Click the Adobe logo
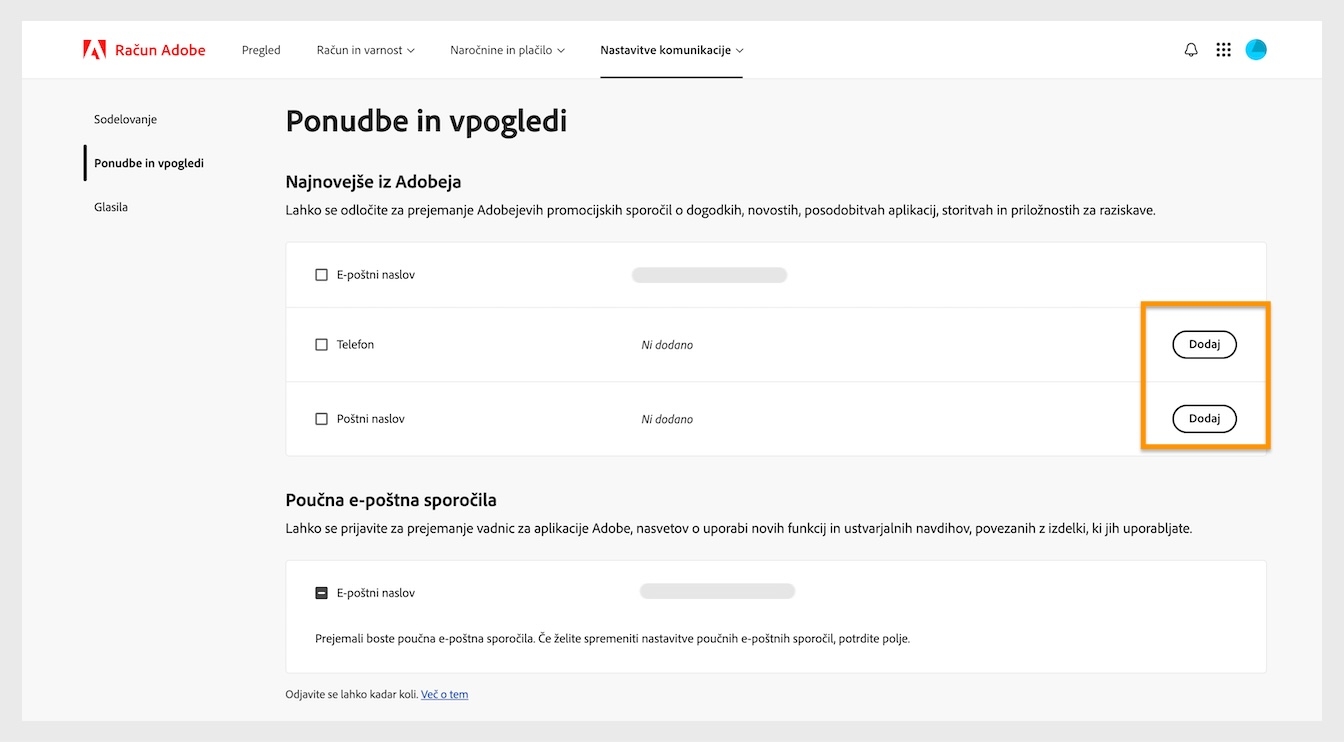 [93, 49]
